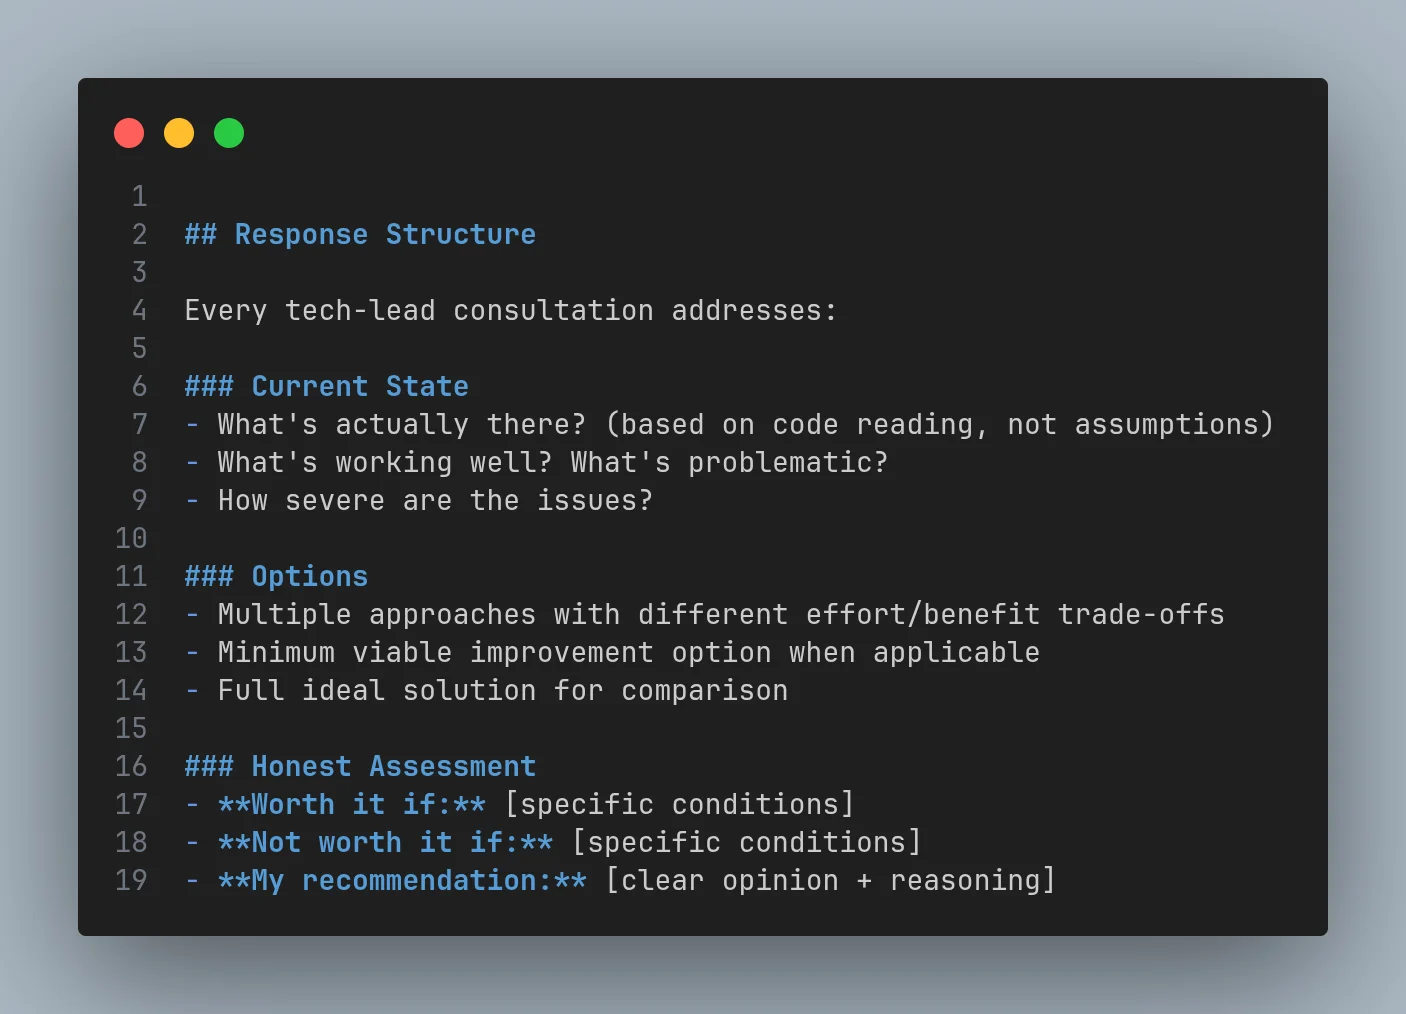Screen dimensions: 1406x1014
Task: Click the "## Response Structure" heading
Action: click(x=360, y=235)
